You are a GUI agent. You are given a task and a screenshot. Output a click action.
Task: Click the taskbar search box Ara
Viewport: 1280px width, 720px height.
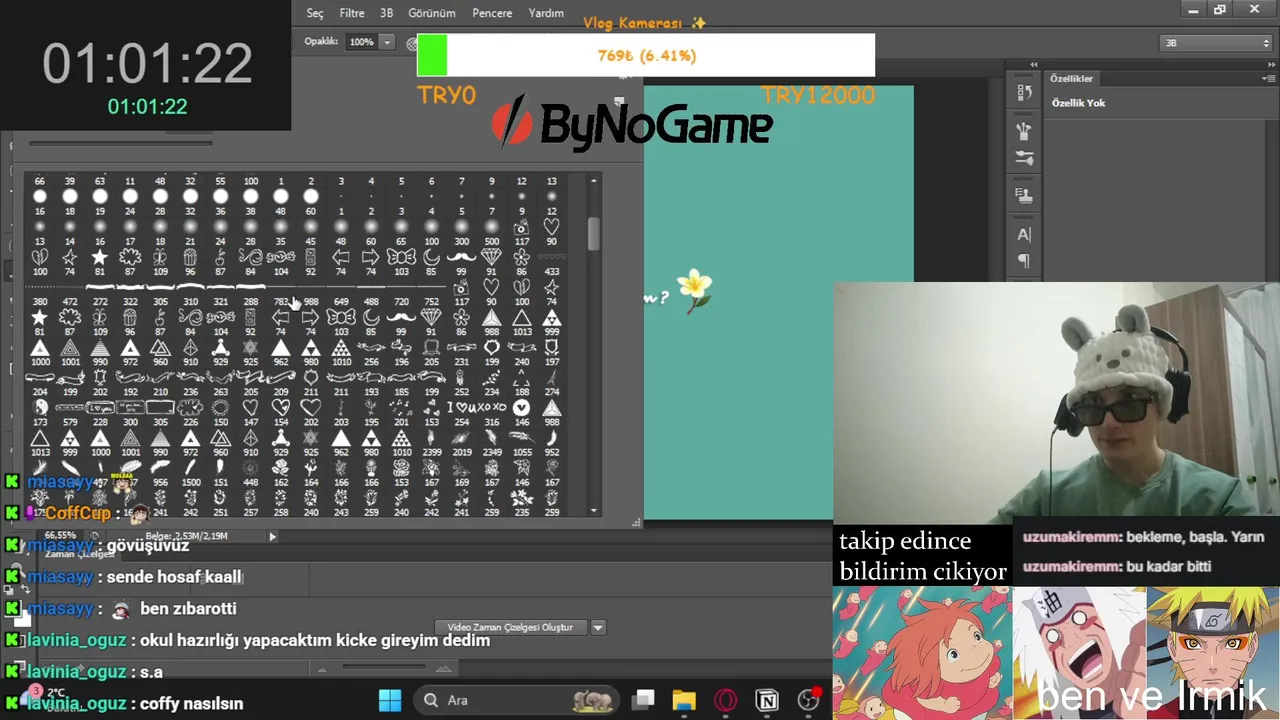click(x=515, y=700)
